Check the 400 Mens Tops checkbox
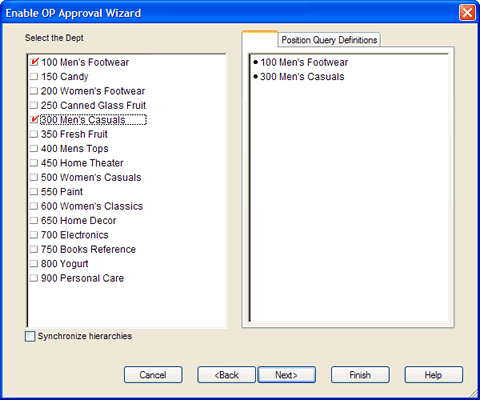Screen dimensions: 480x400 point(34,149)
